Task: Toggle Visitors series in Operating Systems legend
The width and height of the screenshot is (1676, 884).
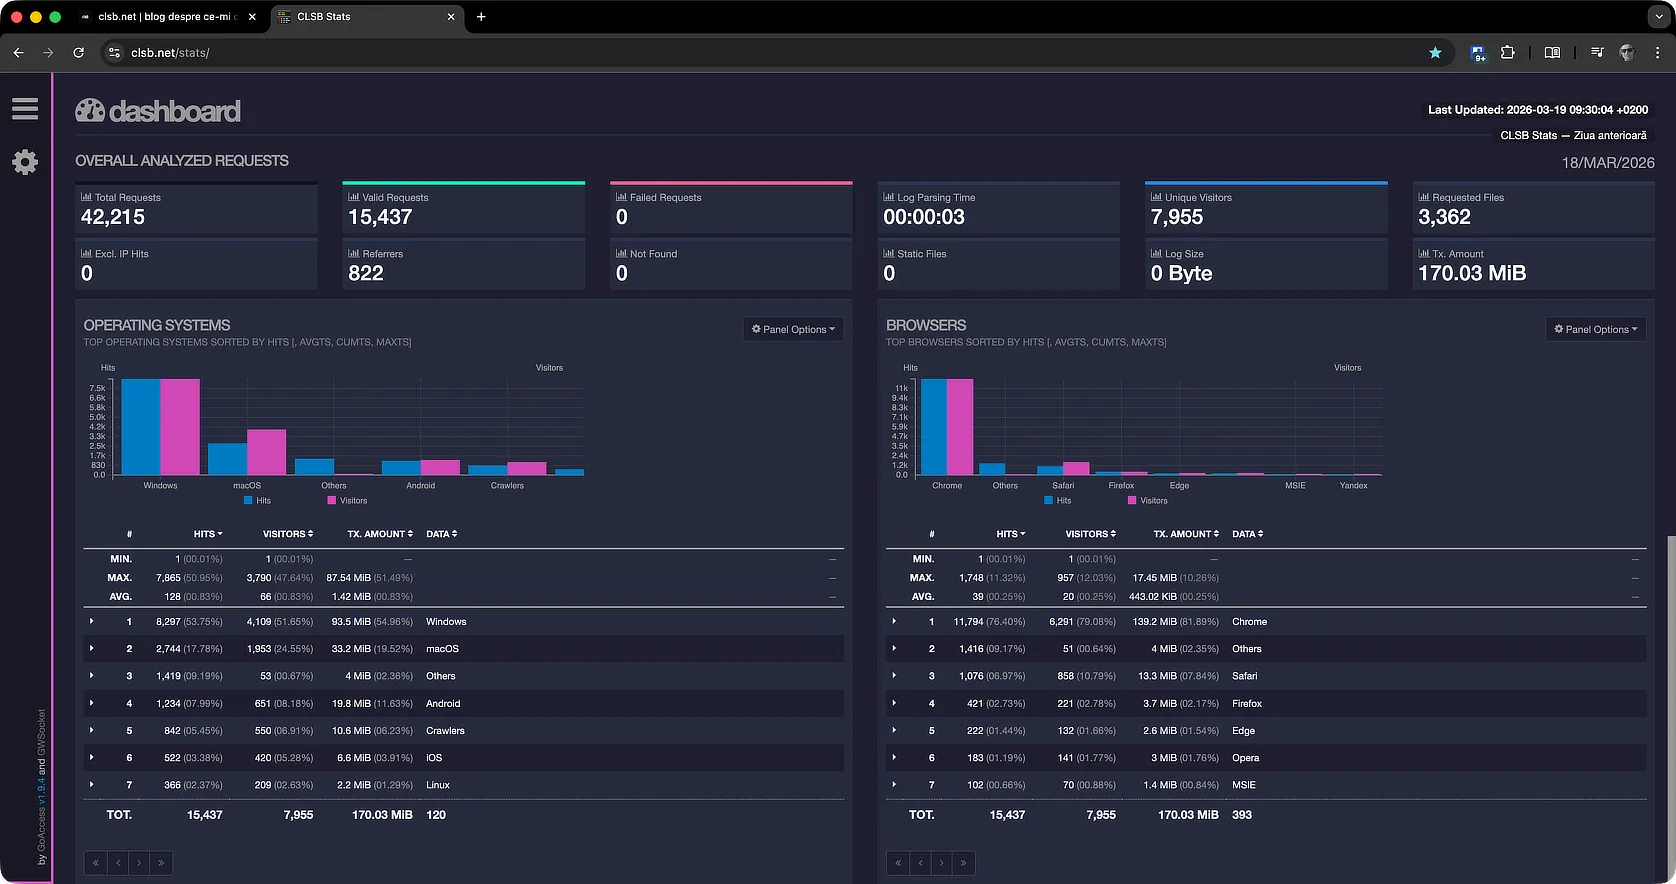Action: [x=347, y=501]
